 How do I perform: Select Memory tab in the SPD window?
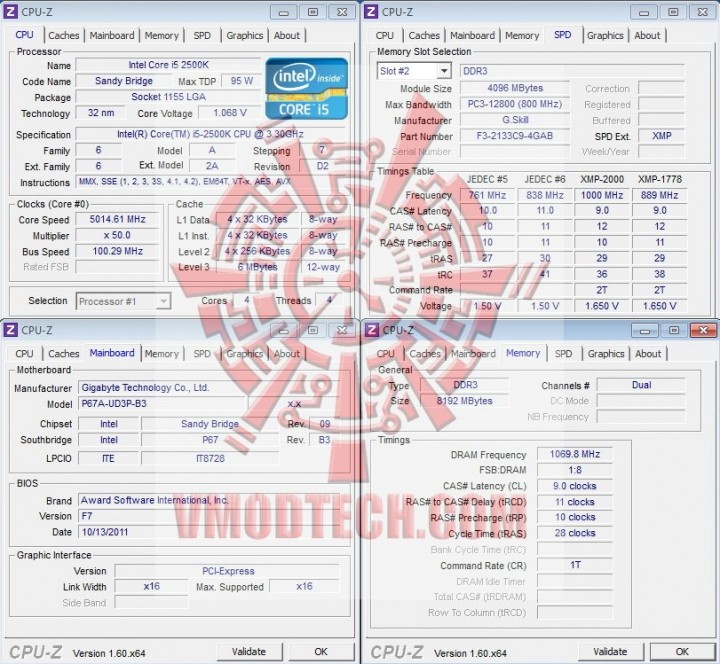click(522, 35)
